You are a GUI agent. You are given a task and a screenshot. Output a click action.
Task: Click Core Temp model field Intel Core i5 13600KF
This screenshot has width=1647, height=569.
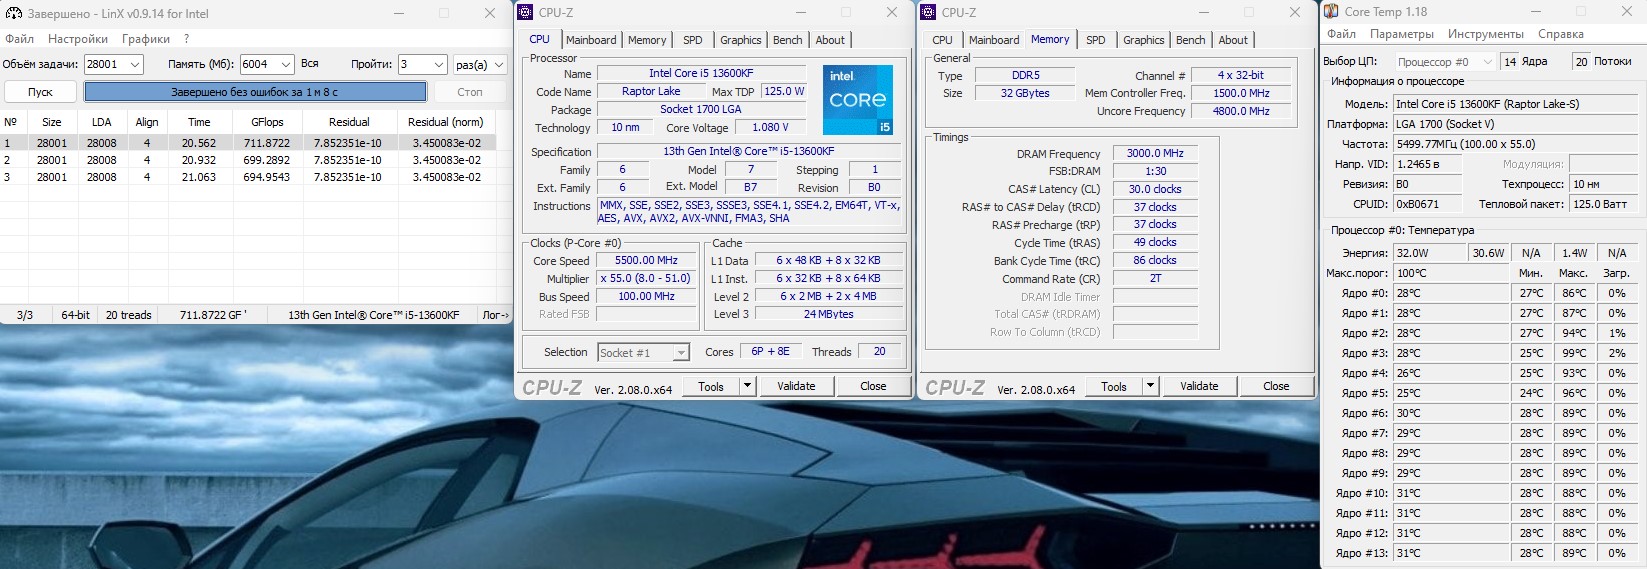1513,104
